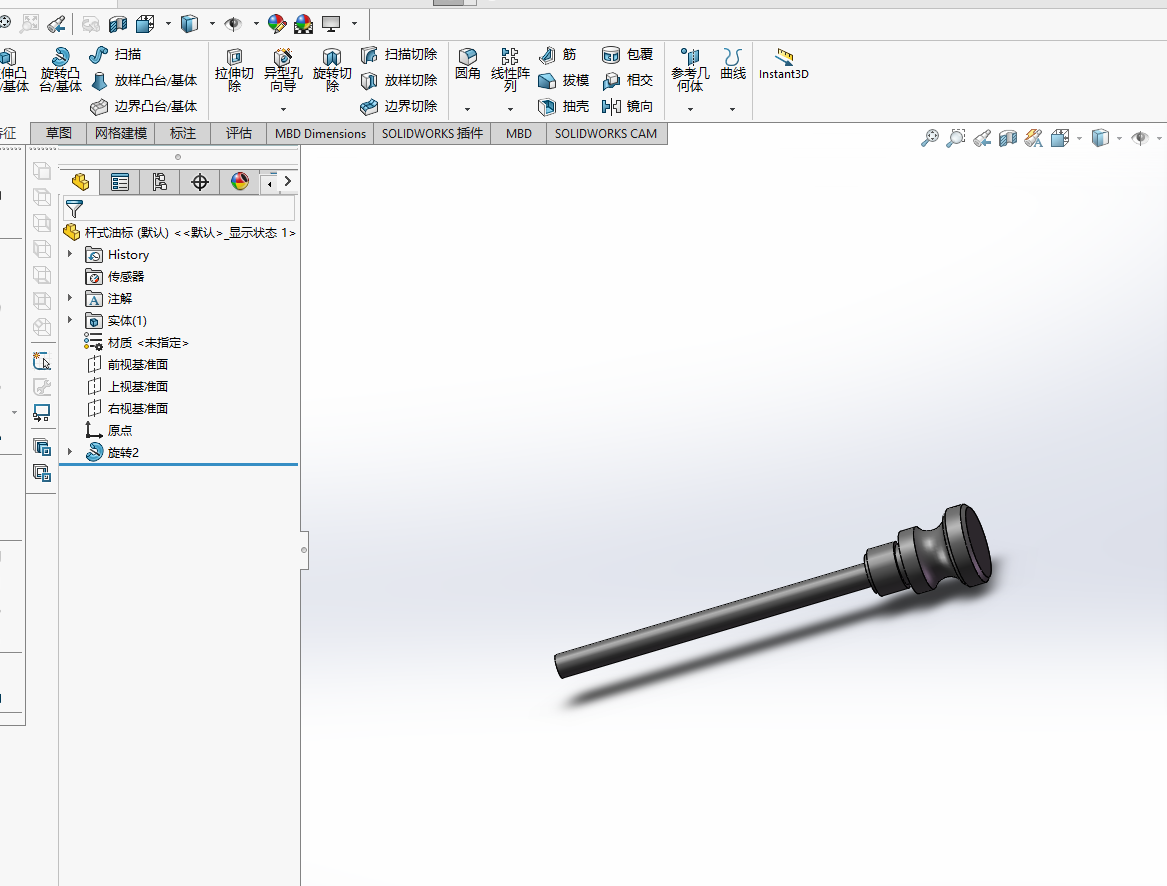
Task: Open dropdown arrow under 参考几何体
Action: [690, 109]
